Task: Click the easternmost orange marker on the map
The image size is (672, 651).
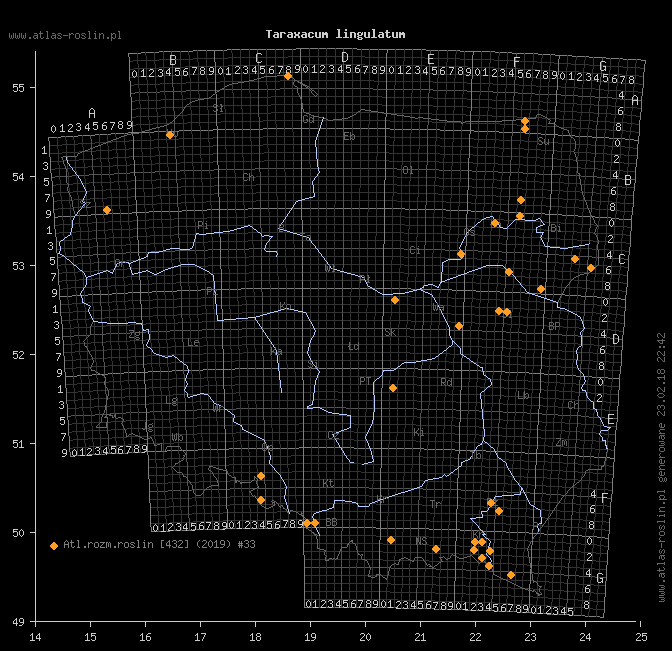Action: coord(591,268)
